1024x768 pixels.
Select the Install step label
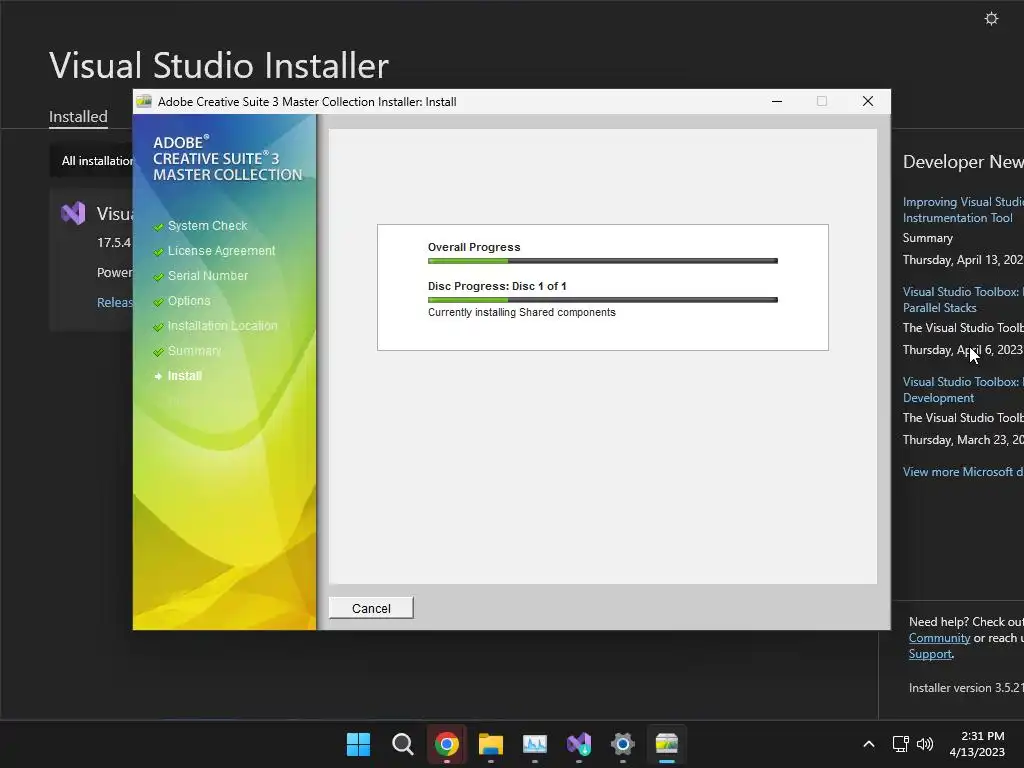185,376
